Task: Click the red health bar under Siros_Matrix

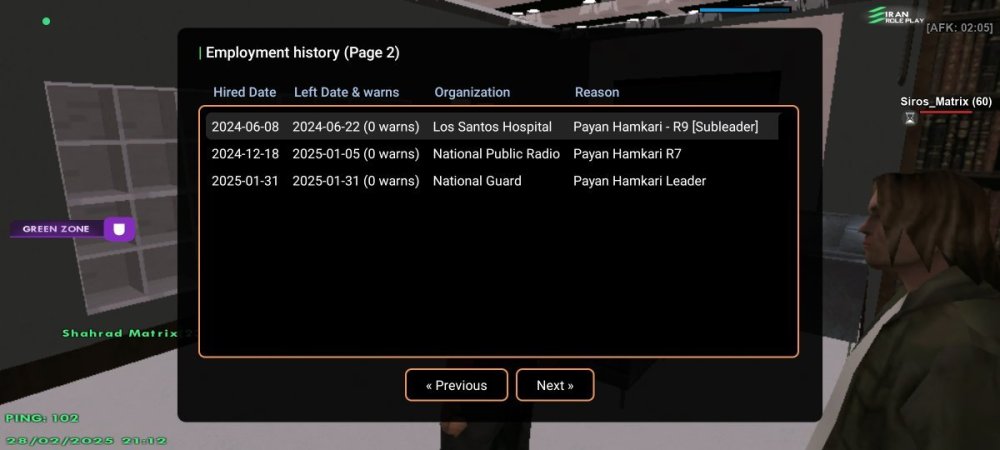Action: [945, 112]
